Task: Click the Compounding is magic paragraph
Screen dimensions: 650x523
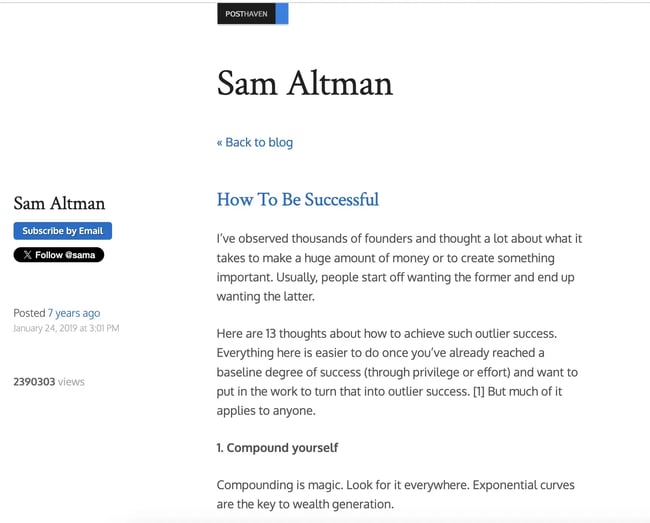Action: pyautogui.click(x=395, y=494)
